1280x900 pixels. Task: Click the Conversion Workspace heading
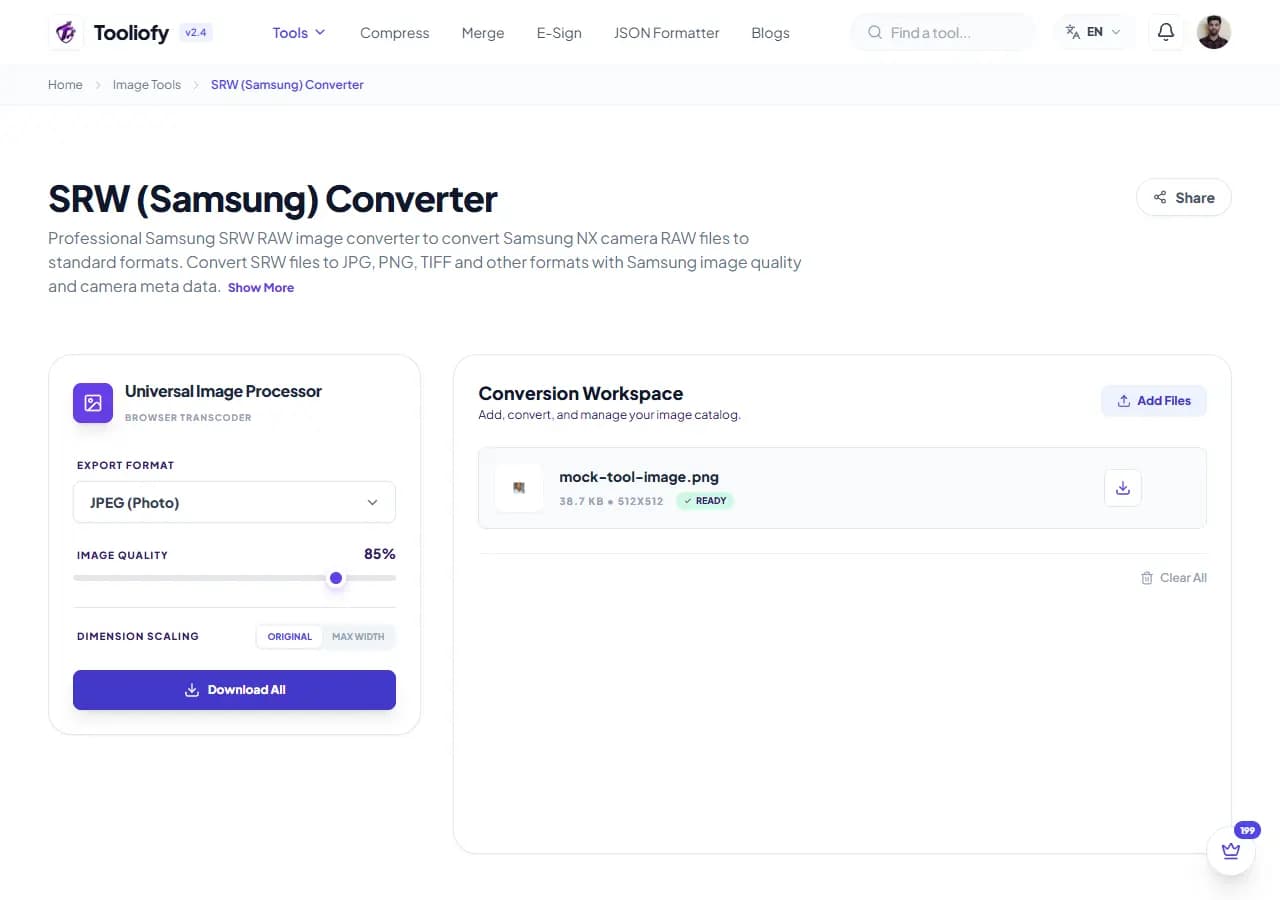coord(581,393)
